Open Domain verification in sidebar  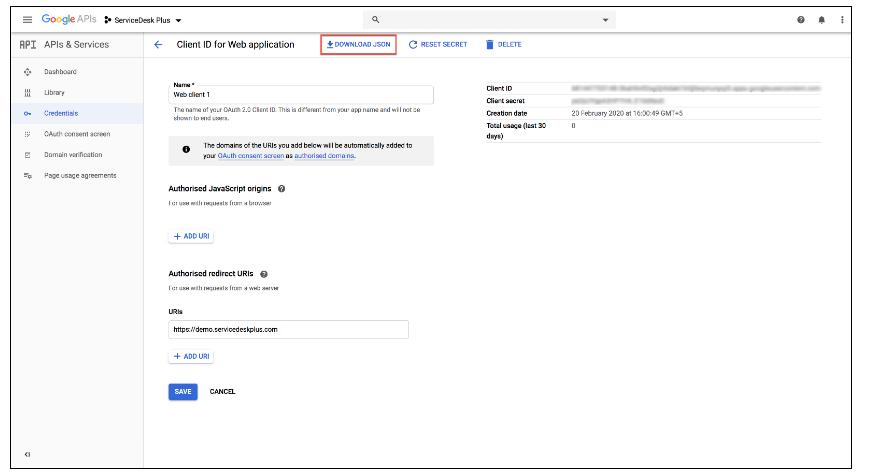point(72,155)
